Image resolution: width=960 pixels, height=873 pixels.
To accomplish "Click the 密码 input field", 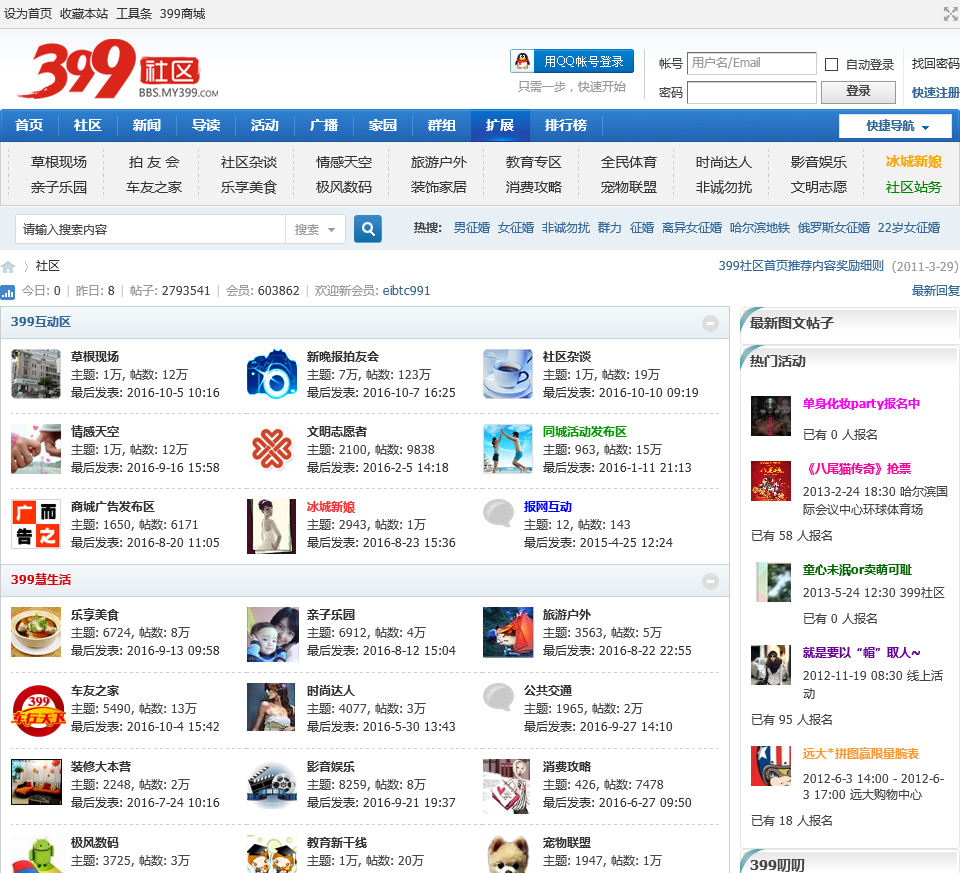I will 751,93.
